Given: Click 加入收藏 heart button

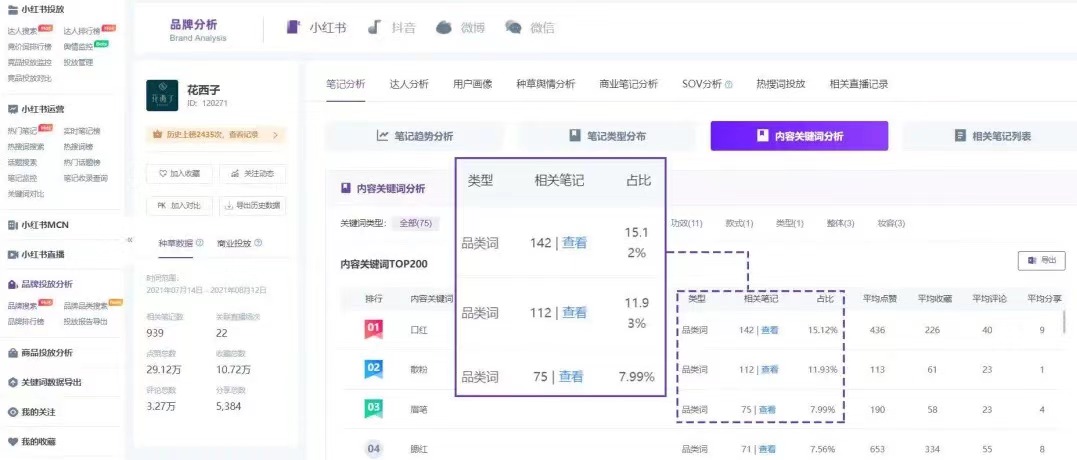Looking at the screenshot, I should (x=179, y=174).
